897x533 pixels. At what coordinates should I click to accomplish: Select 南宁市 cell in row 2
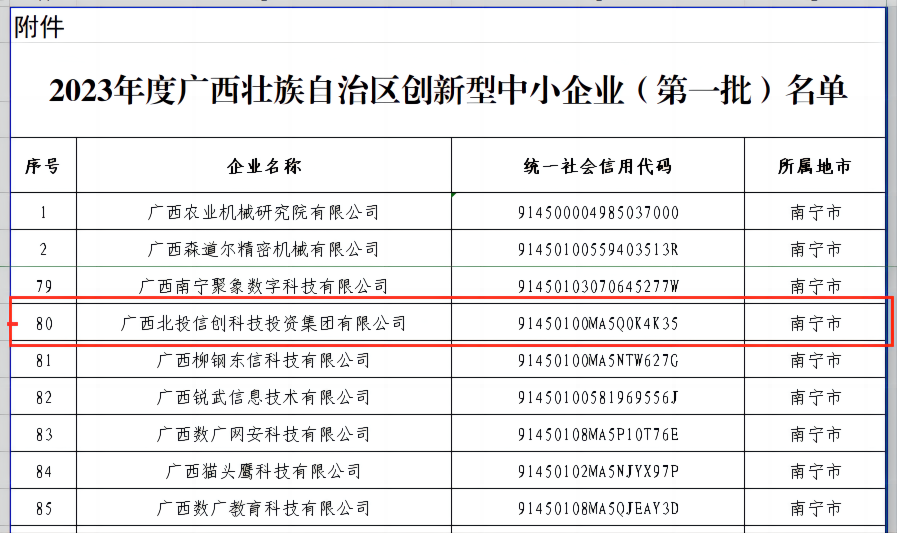tap(815, 249)
